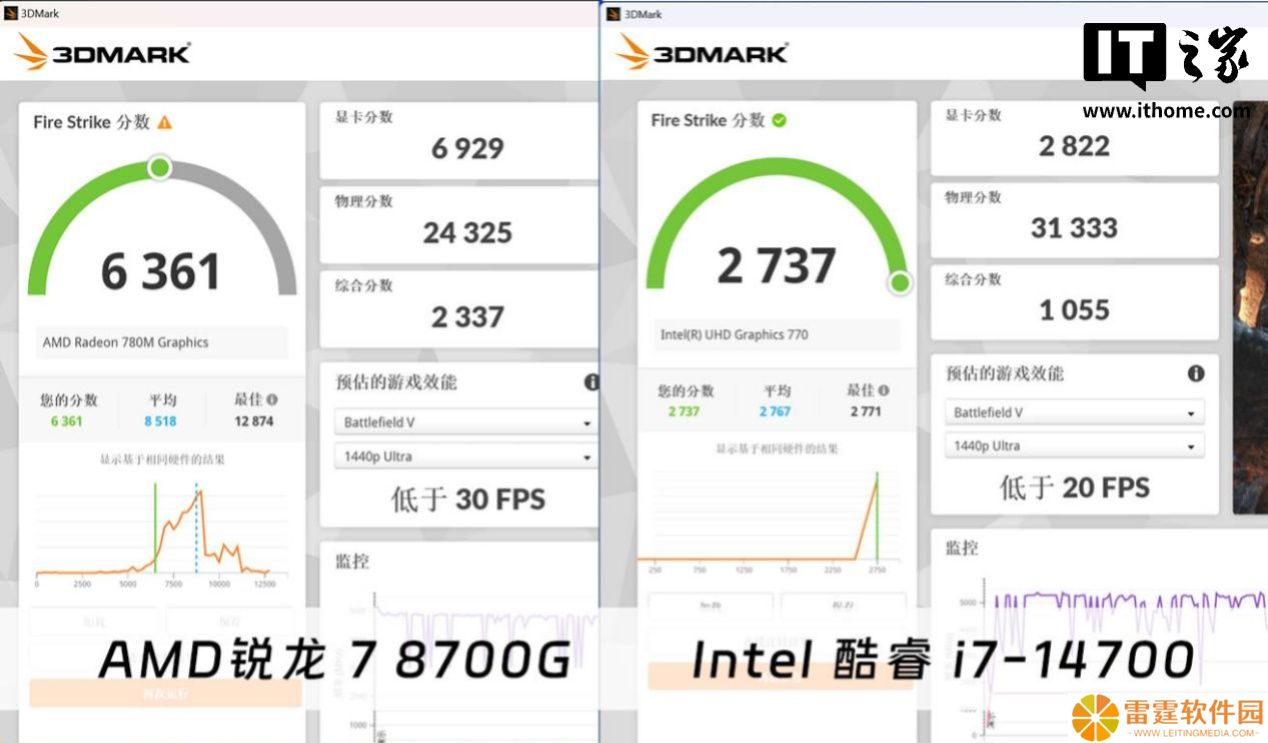Click the 物理分数 label above 31 333

(x=973, y=198)
